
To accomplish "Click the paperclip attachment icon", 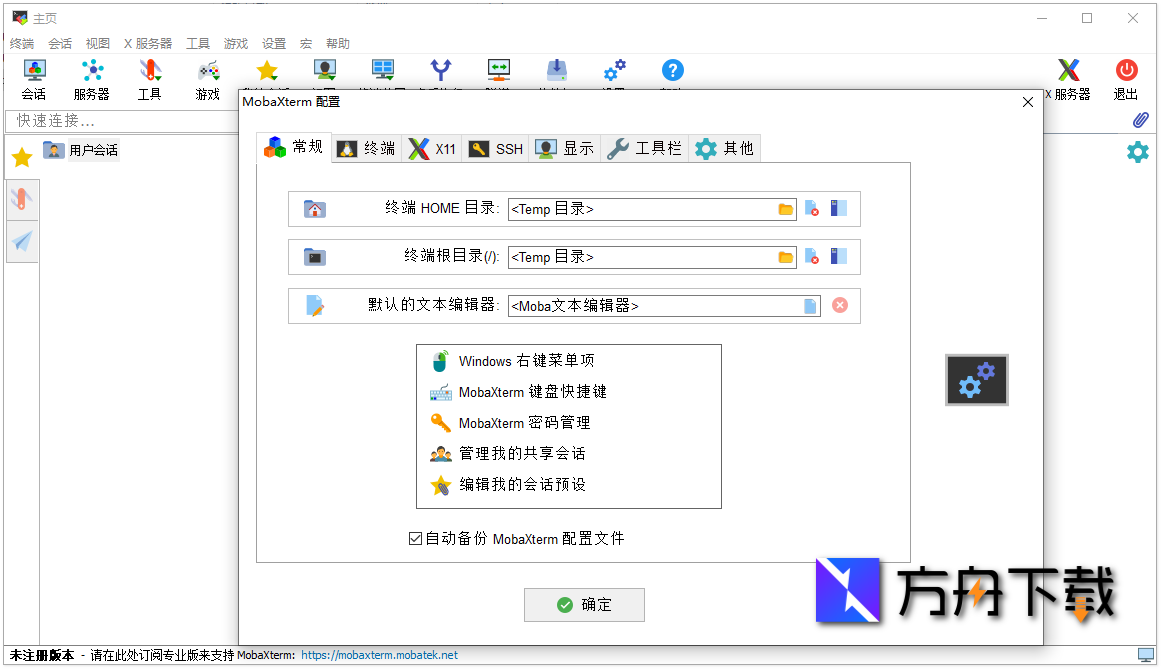I will 1139,120.
